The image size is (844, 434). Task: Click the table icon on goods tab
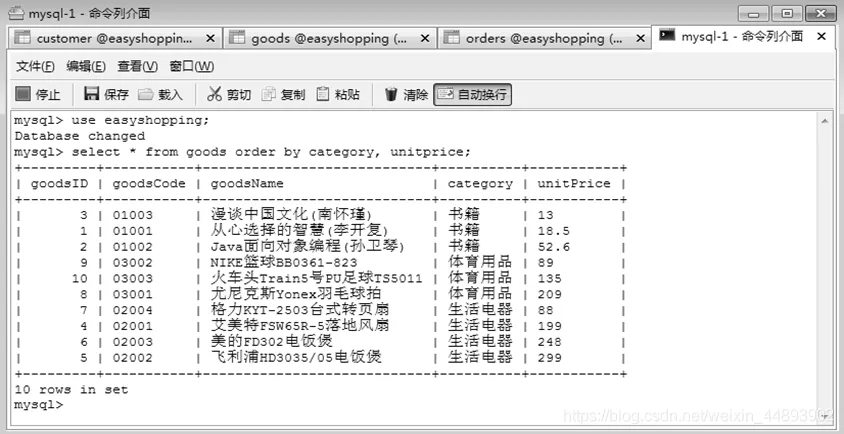click(x=237, y=38)
